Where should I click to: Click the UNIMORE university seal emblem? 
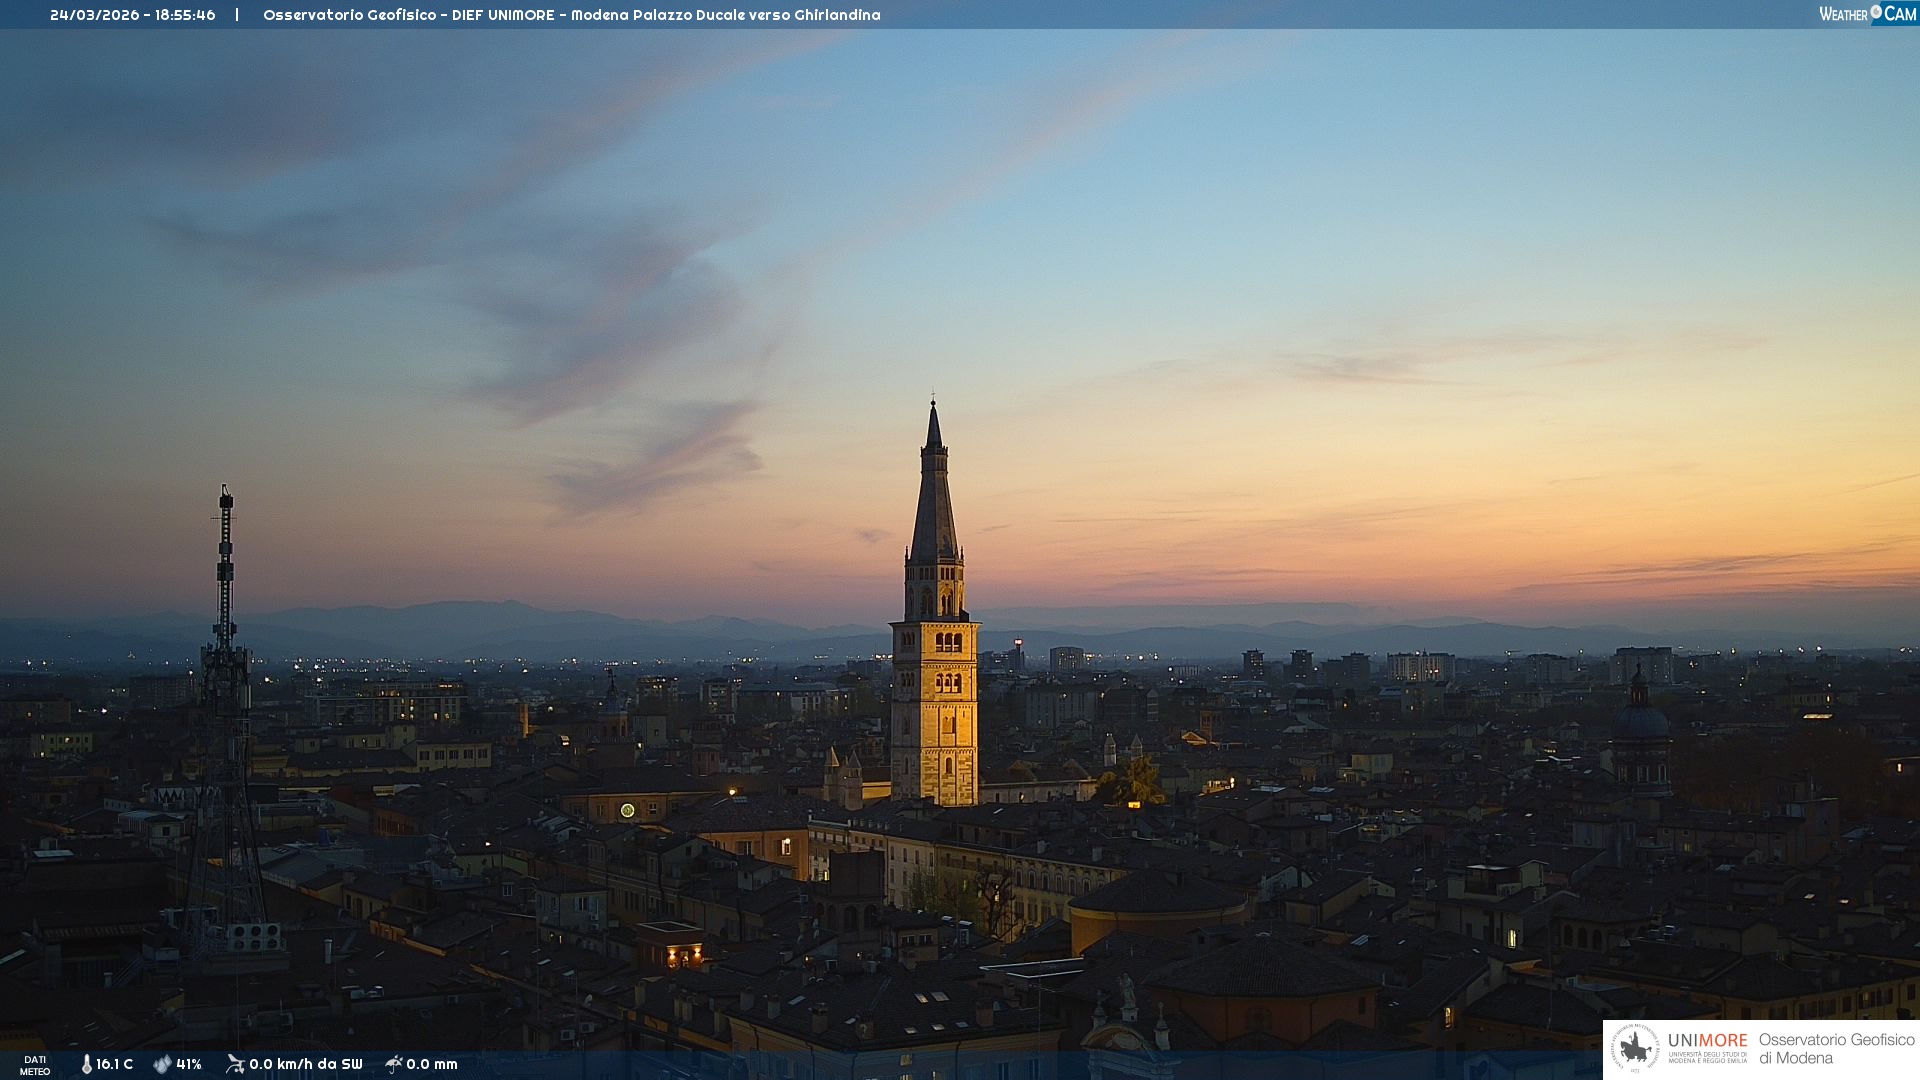[1636, 1048]
